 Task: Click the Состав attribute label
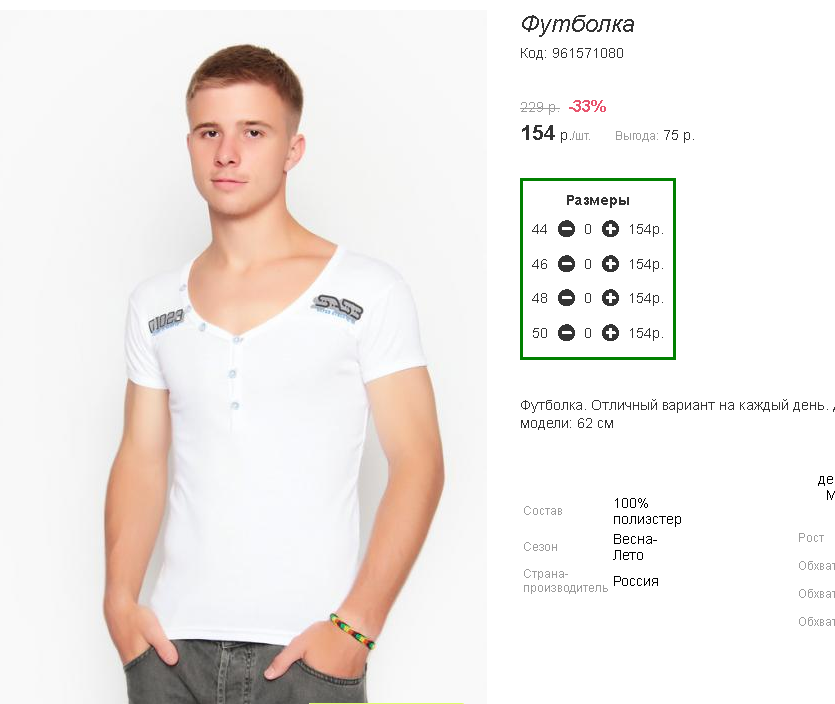pos(543,511)
